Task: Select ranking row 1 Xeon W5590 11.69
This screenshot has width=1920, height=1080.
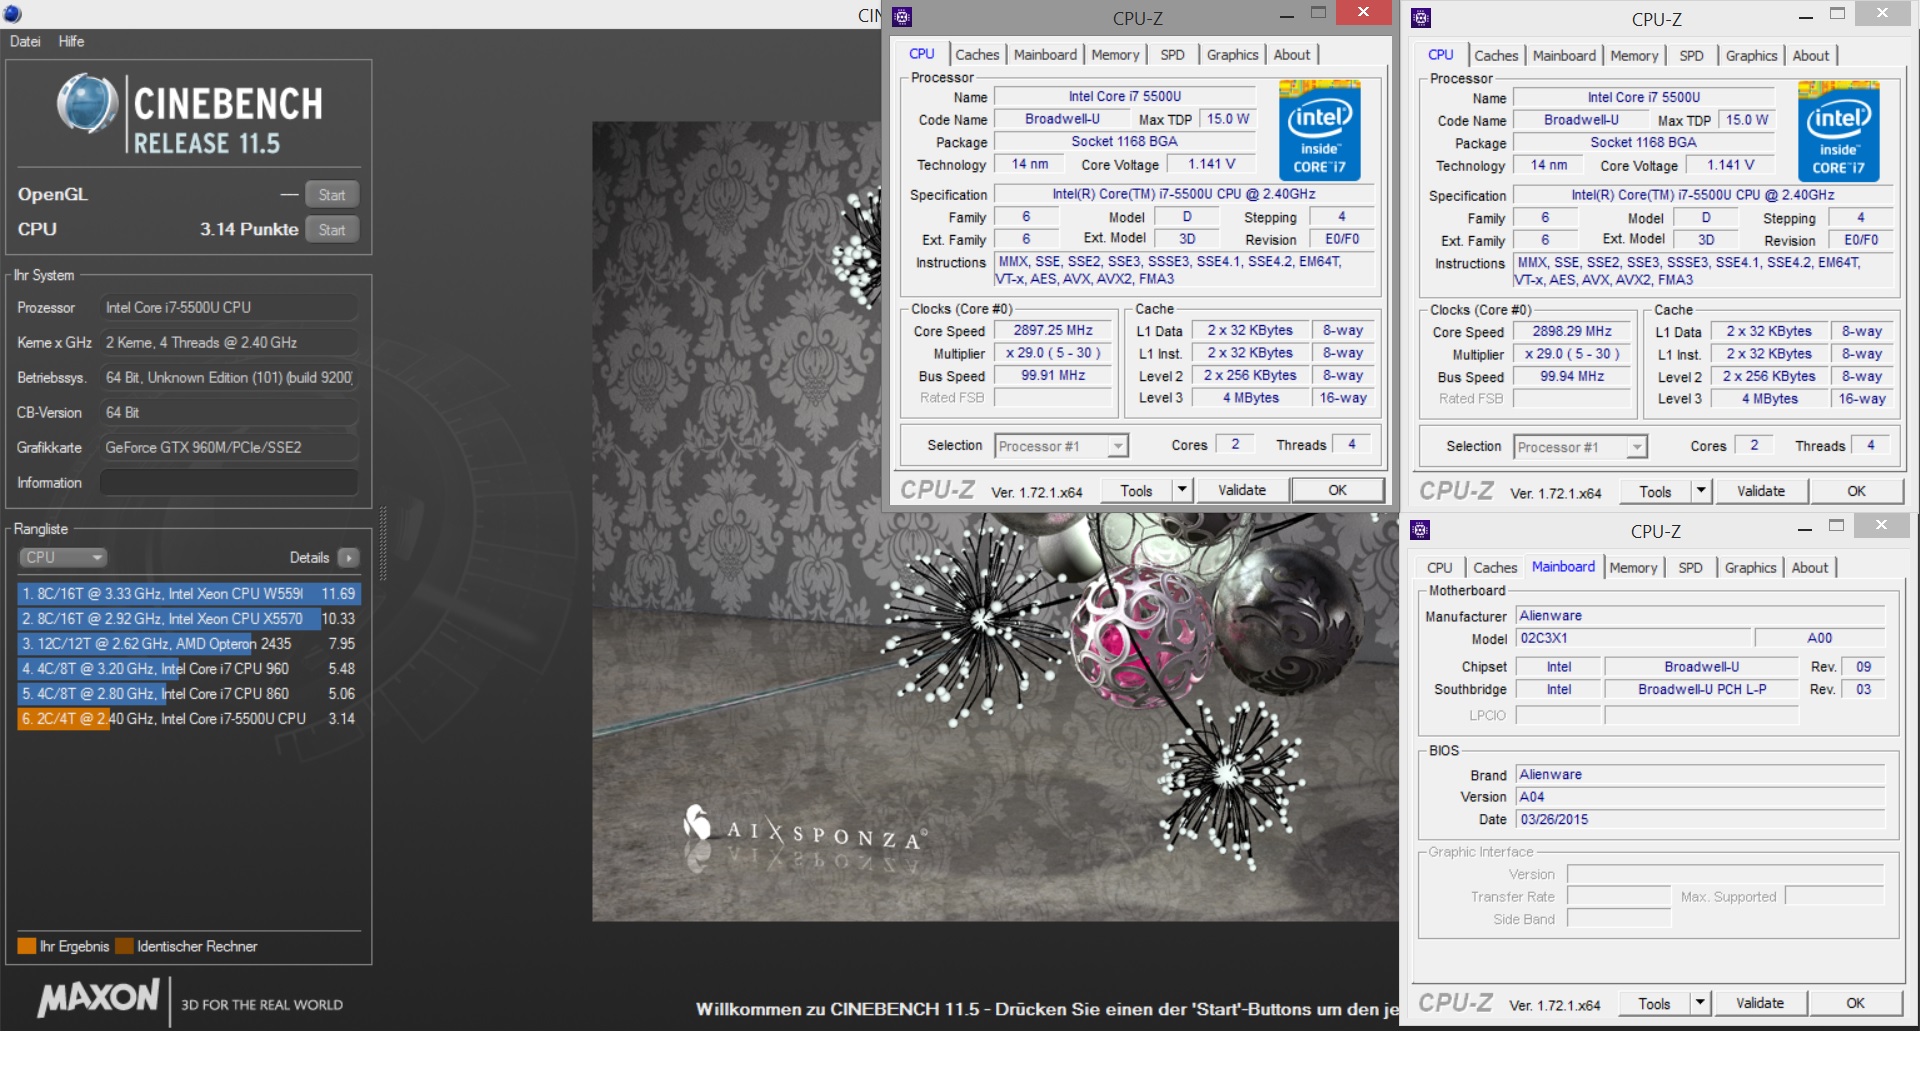Action: [x=188, y=594]
